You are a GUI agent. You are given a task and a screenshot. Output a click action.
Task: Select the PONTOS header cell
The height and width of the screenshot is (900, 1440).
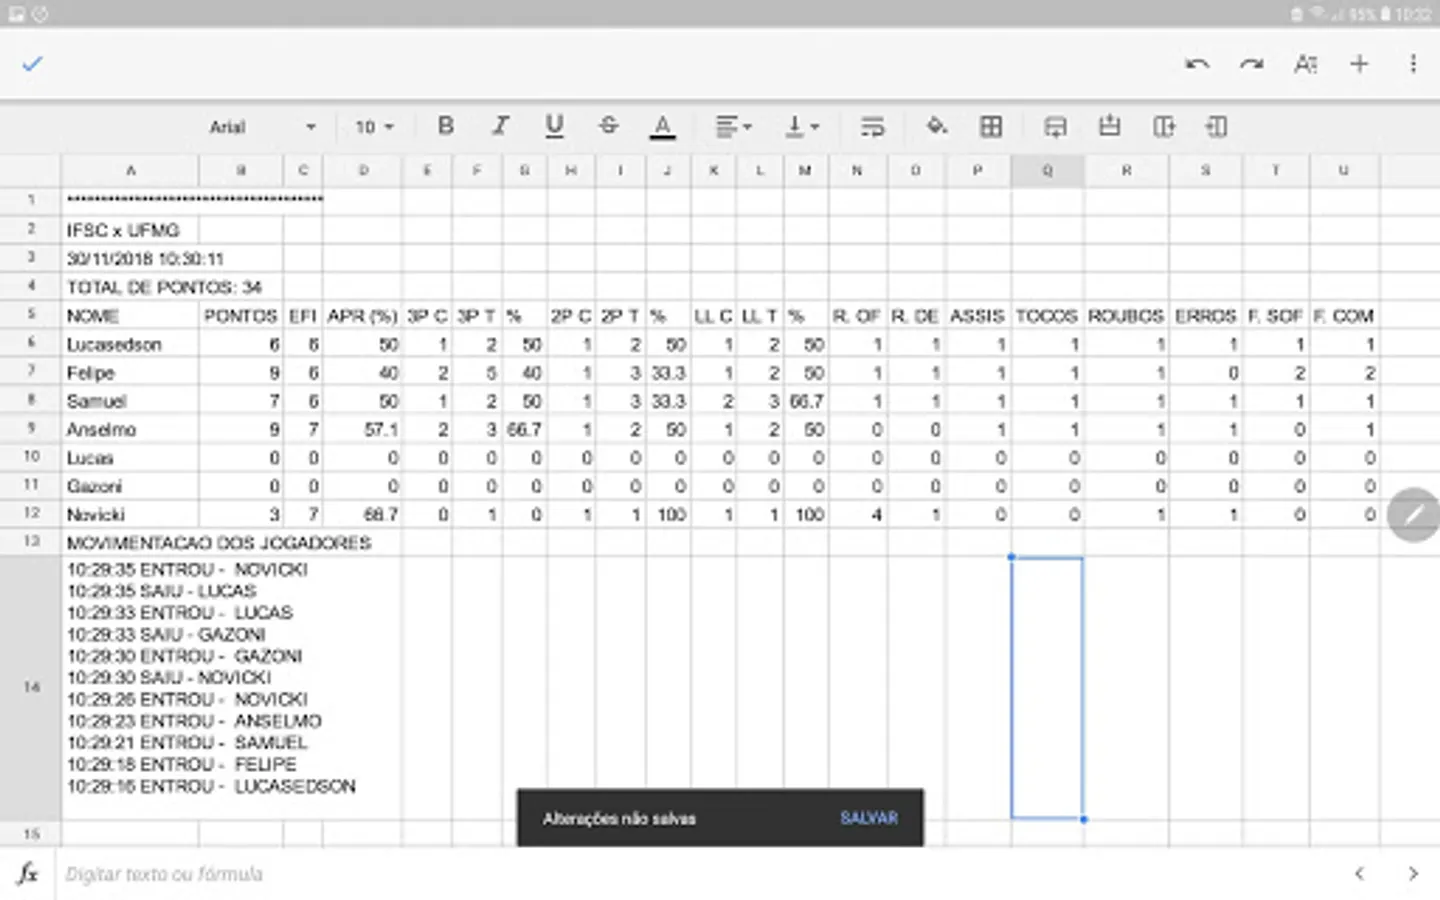tap(241, 316)
